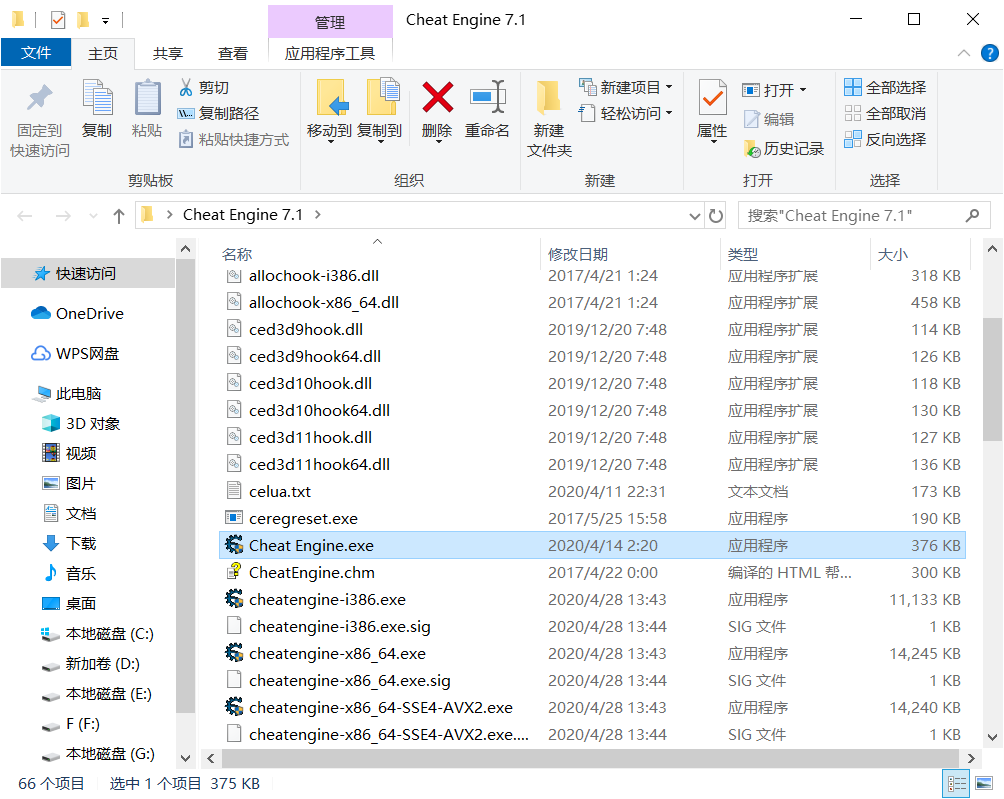Click navigation pane scroll down arrow

tap(185, 758)
